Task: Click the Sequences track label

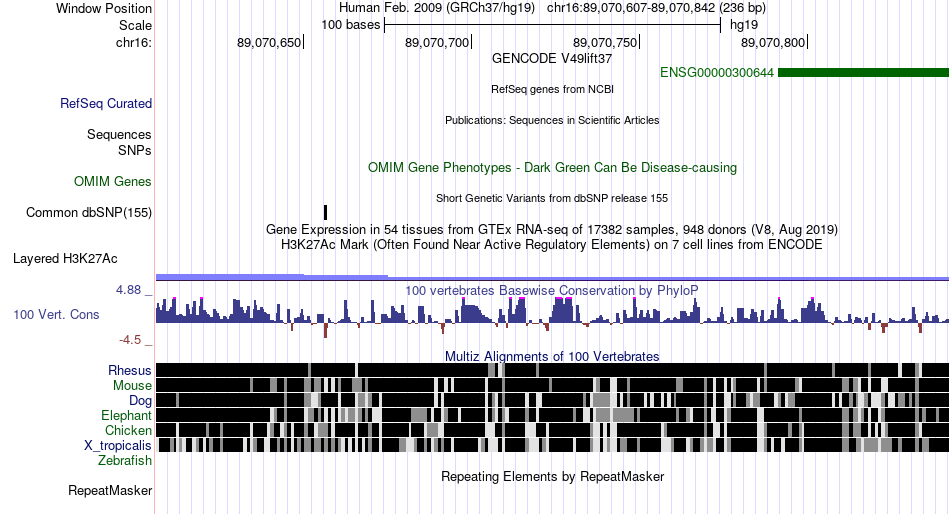Action: [119, 135]
